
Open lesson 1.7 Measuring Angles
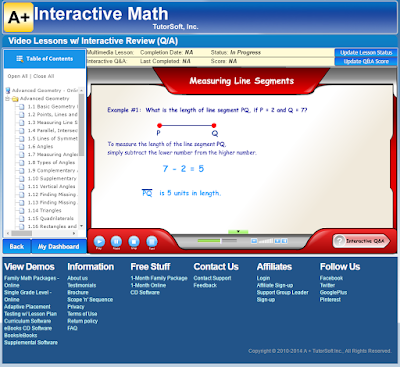point(53,155)
